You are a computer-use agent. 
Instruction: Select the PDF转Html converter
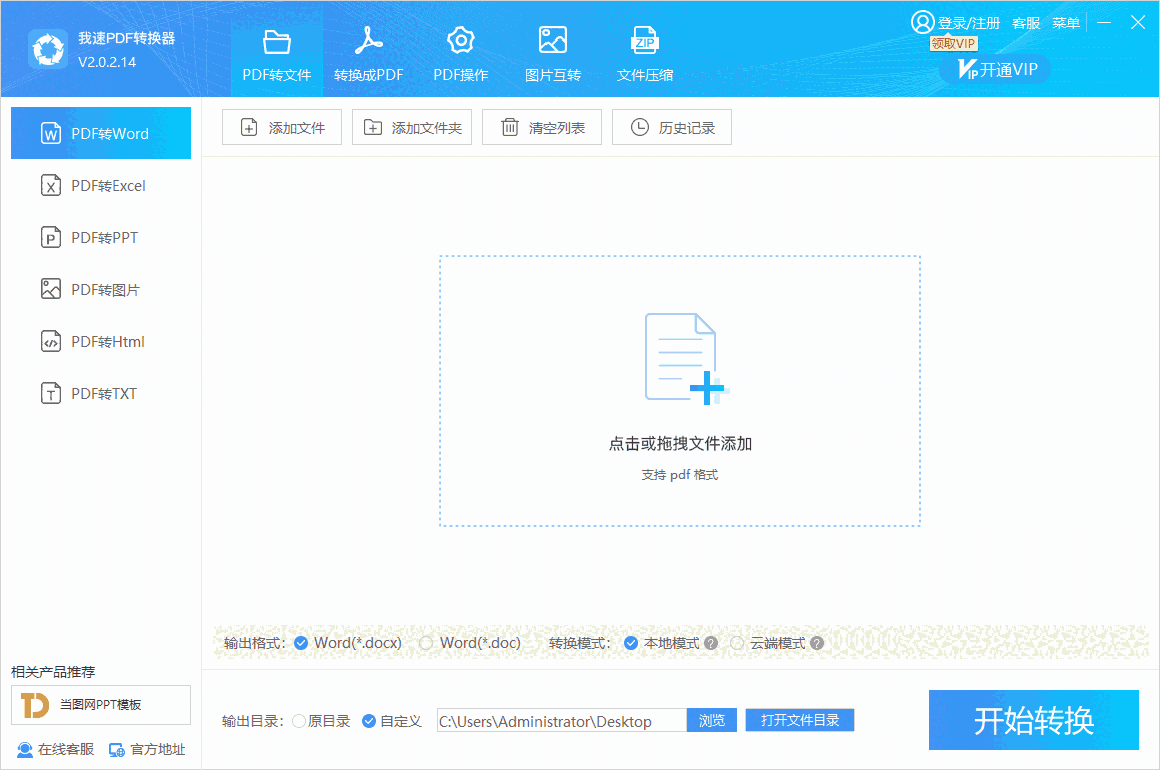(100, 340)
